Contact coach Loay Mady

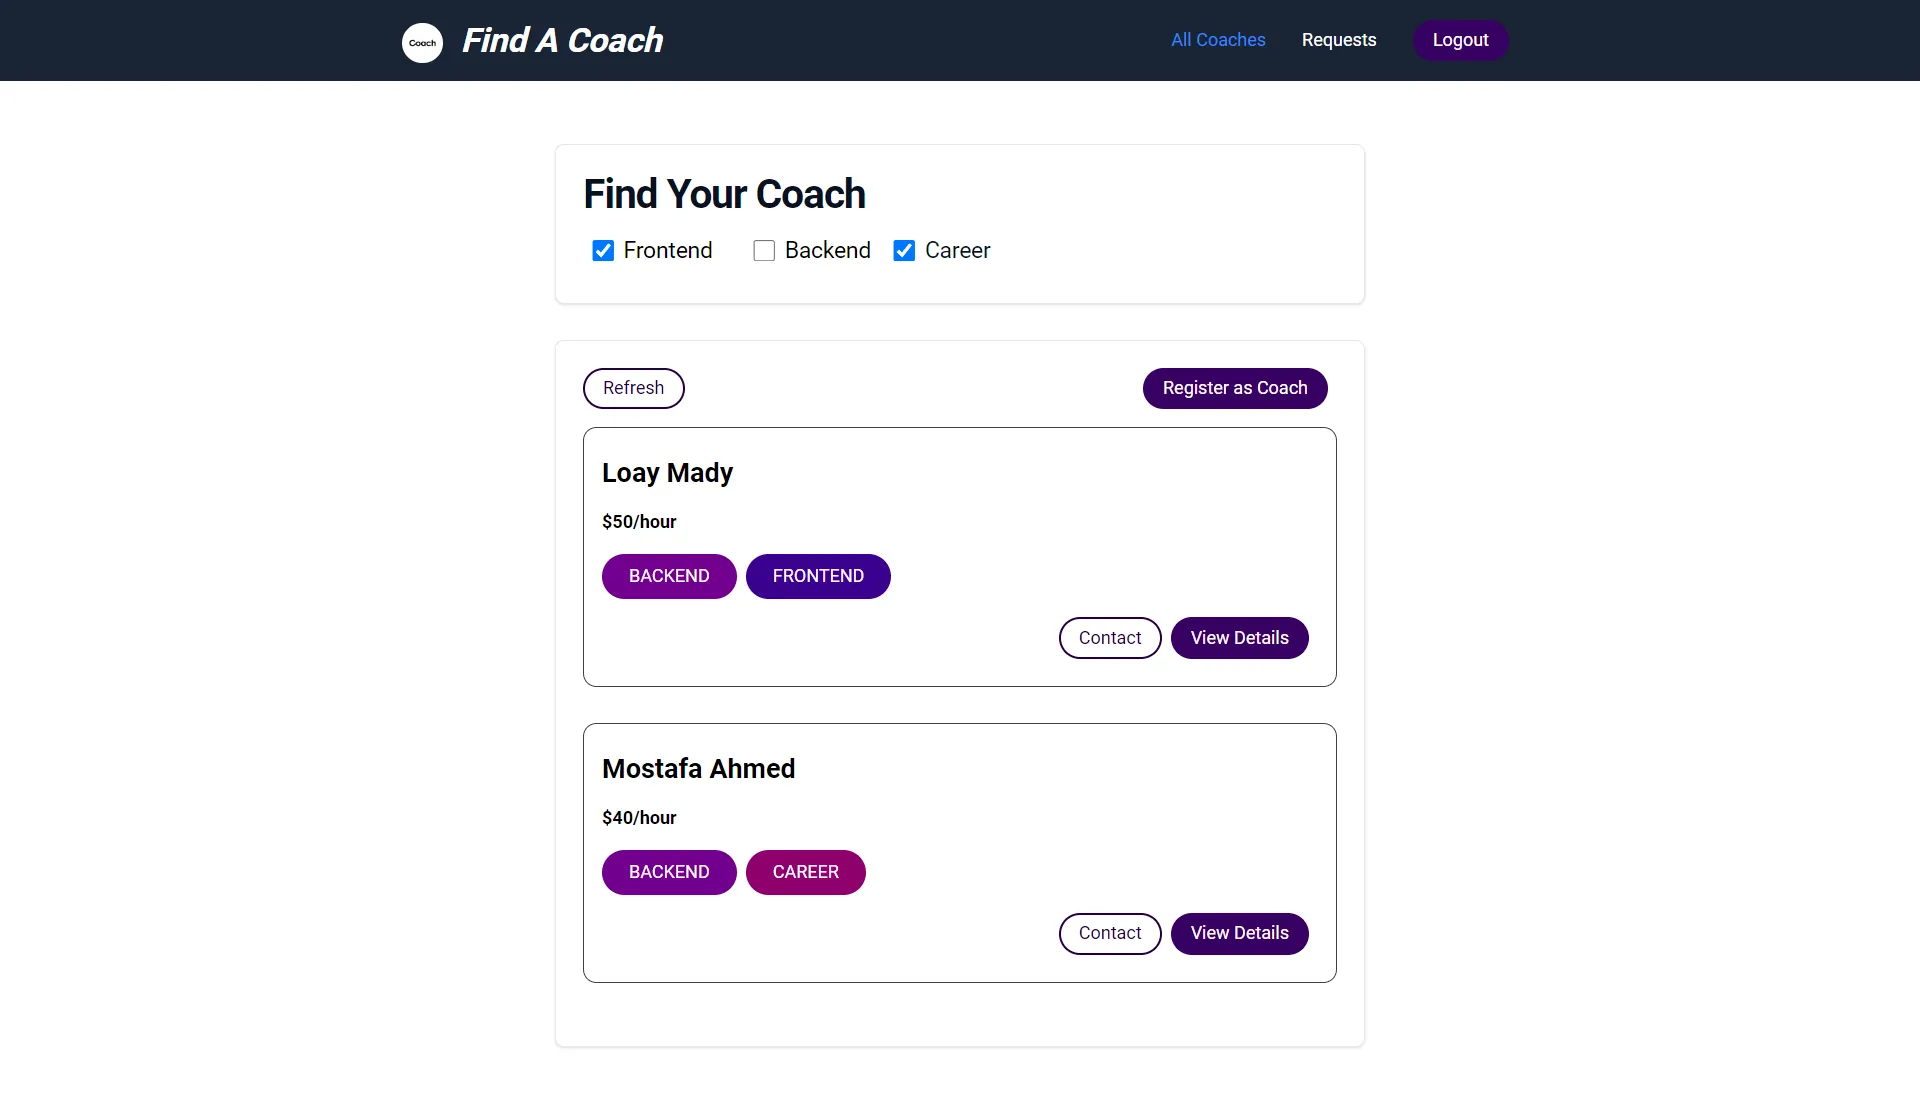click(x=1109, y=637)
